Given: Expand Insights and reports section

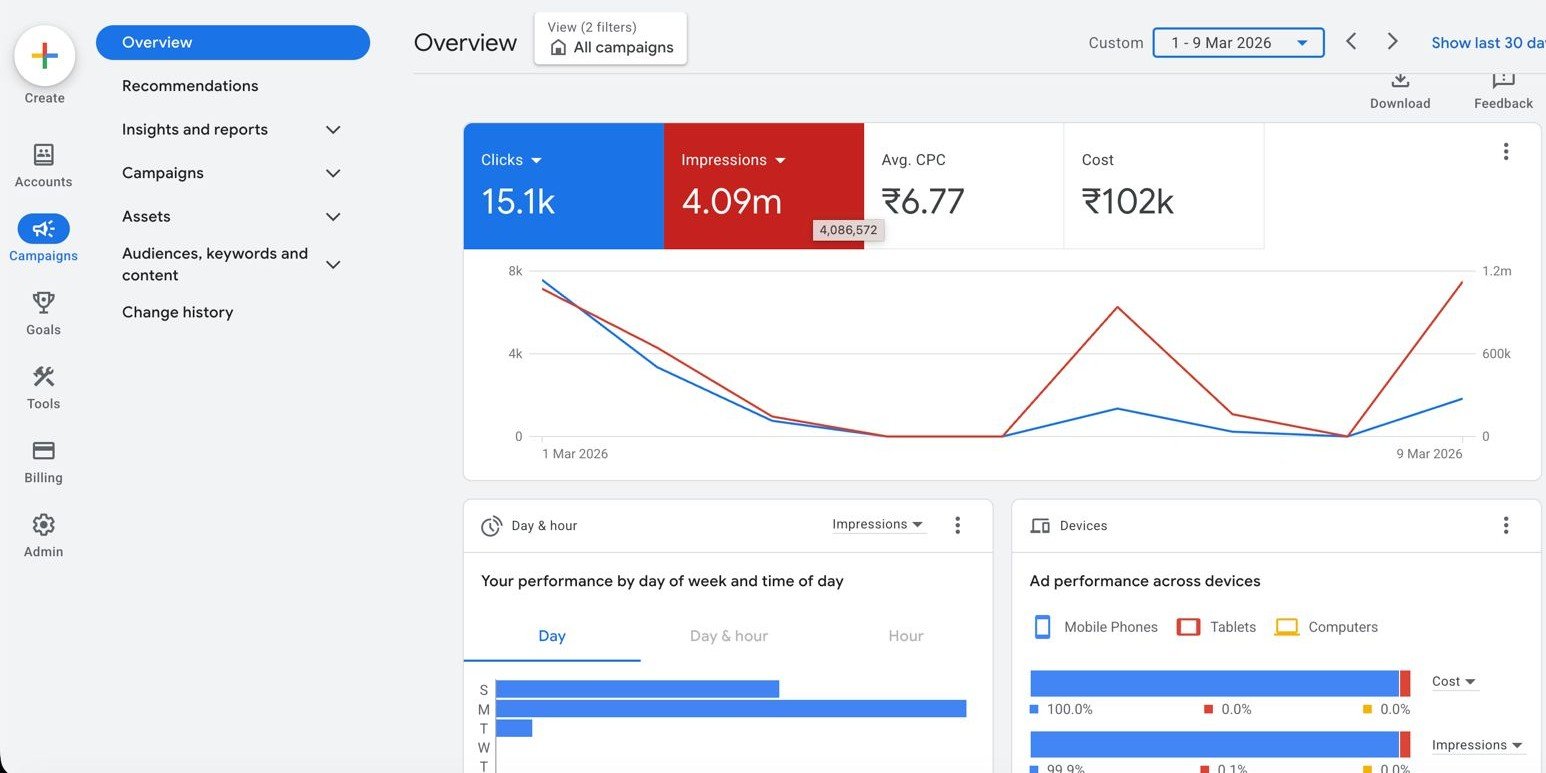Looking at the screenshot, I should pyautogui.click(x=333, y=130).
